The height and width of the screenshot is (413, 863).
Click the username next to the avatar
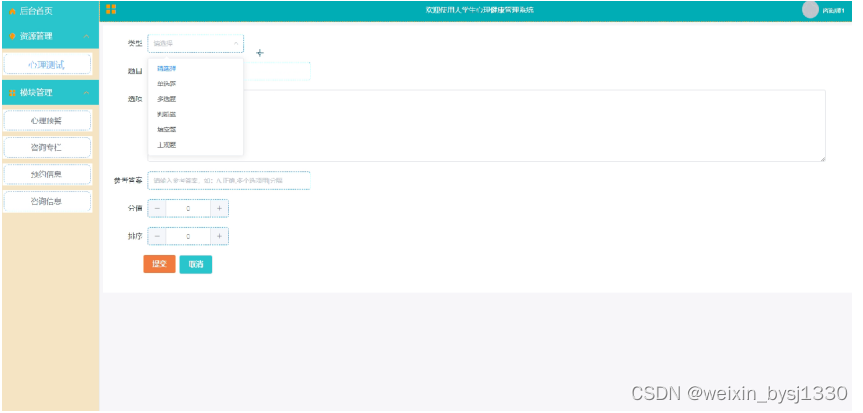833,10
